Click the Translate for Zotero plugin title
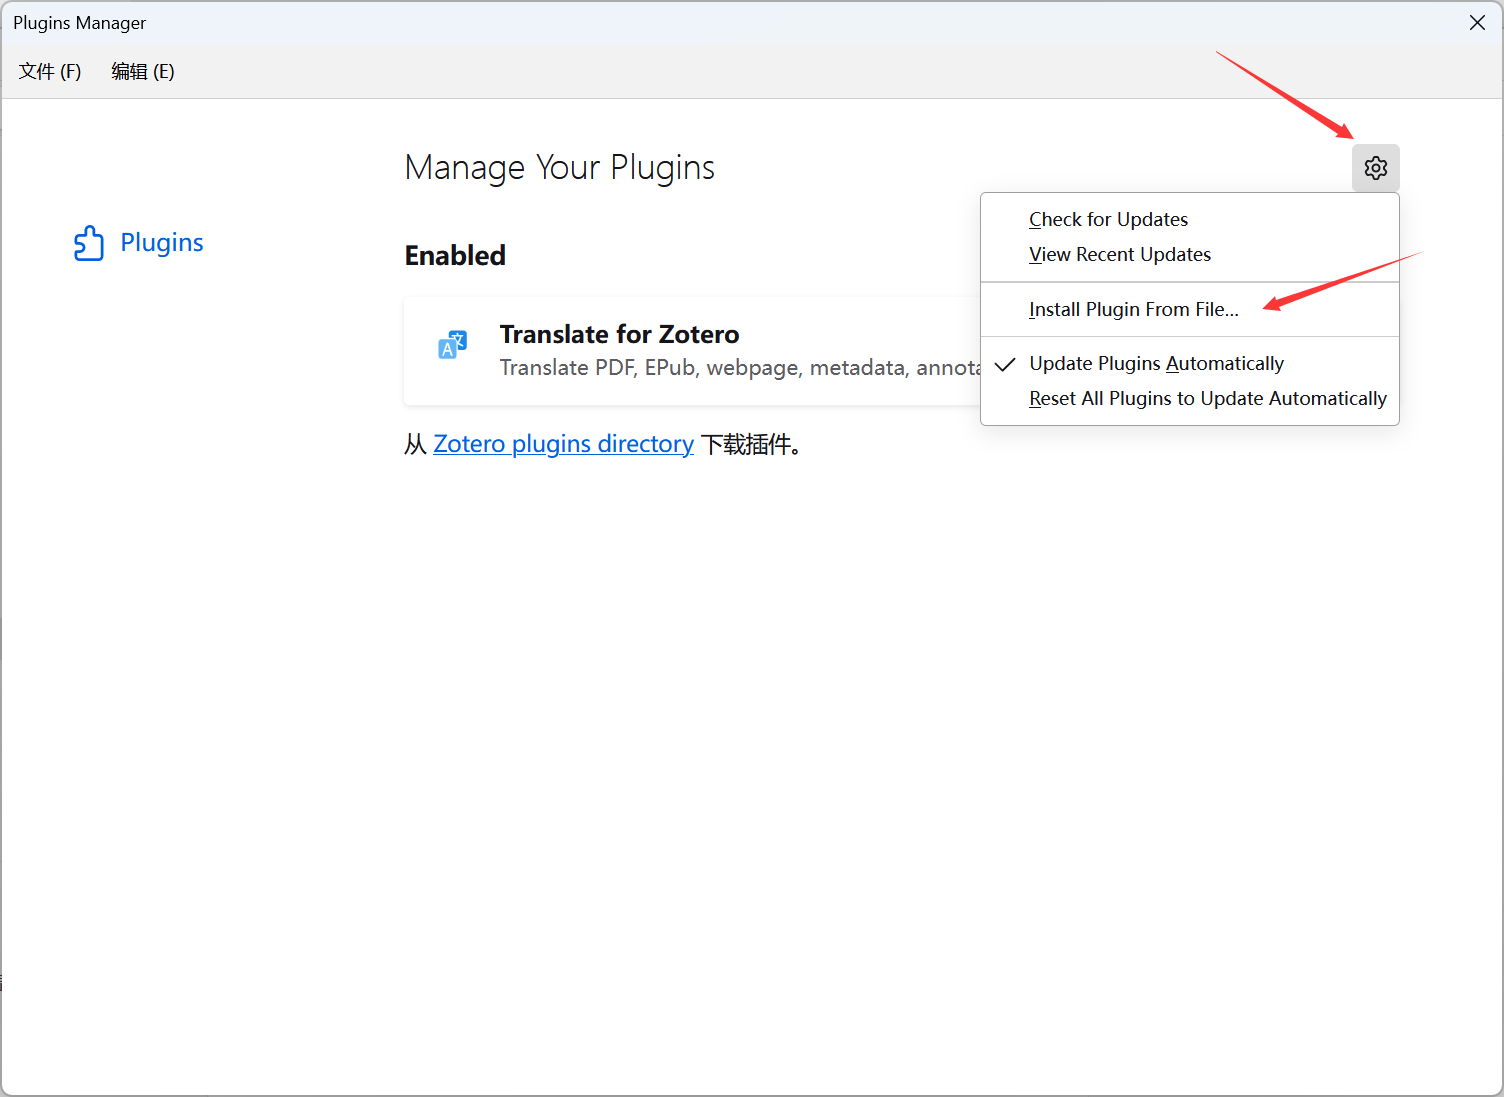 tap(619, 334)
